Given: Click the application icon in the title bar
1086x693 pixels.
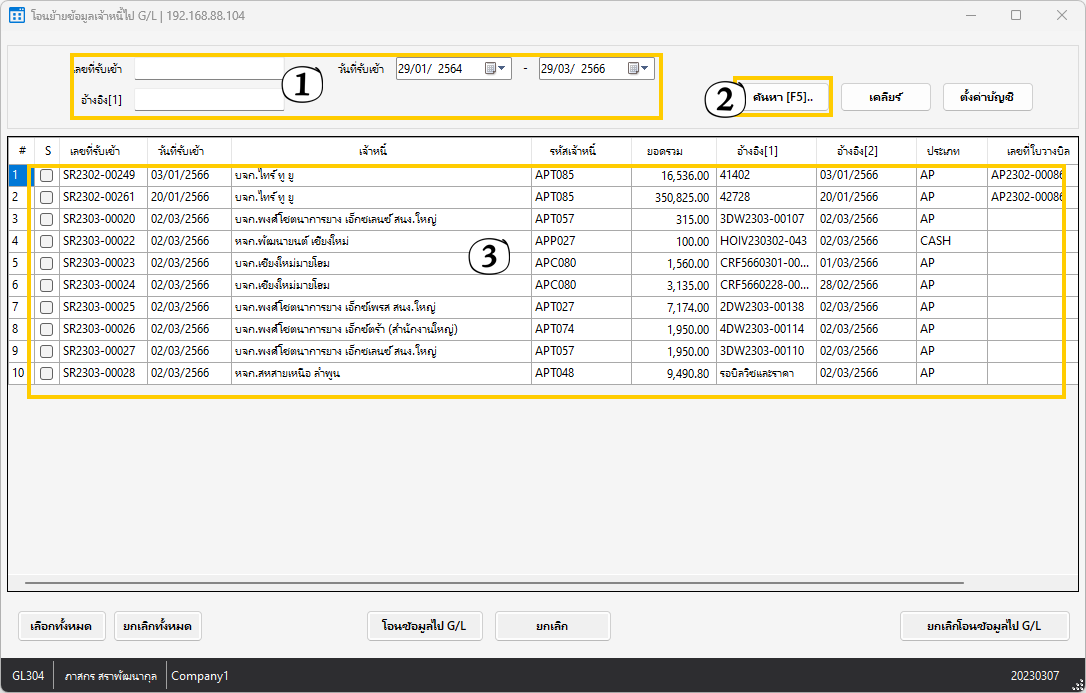Looking at the screenshot, I should [x=17, y=16].
